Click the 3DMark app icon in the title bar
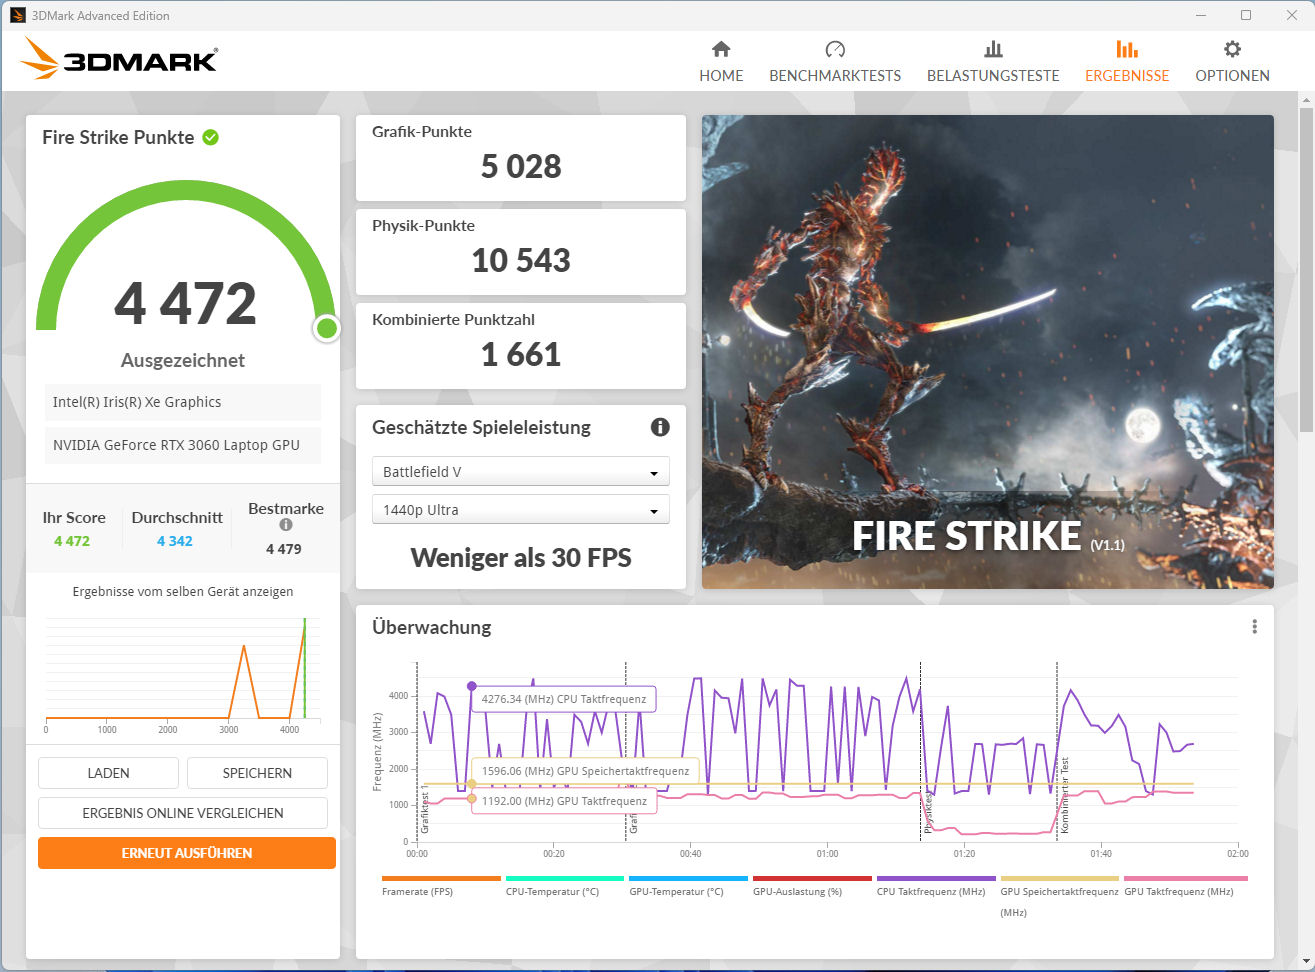Image resolution: width=1315 pixels, height=972 pixels. pos(17,15)
